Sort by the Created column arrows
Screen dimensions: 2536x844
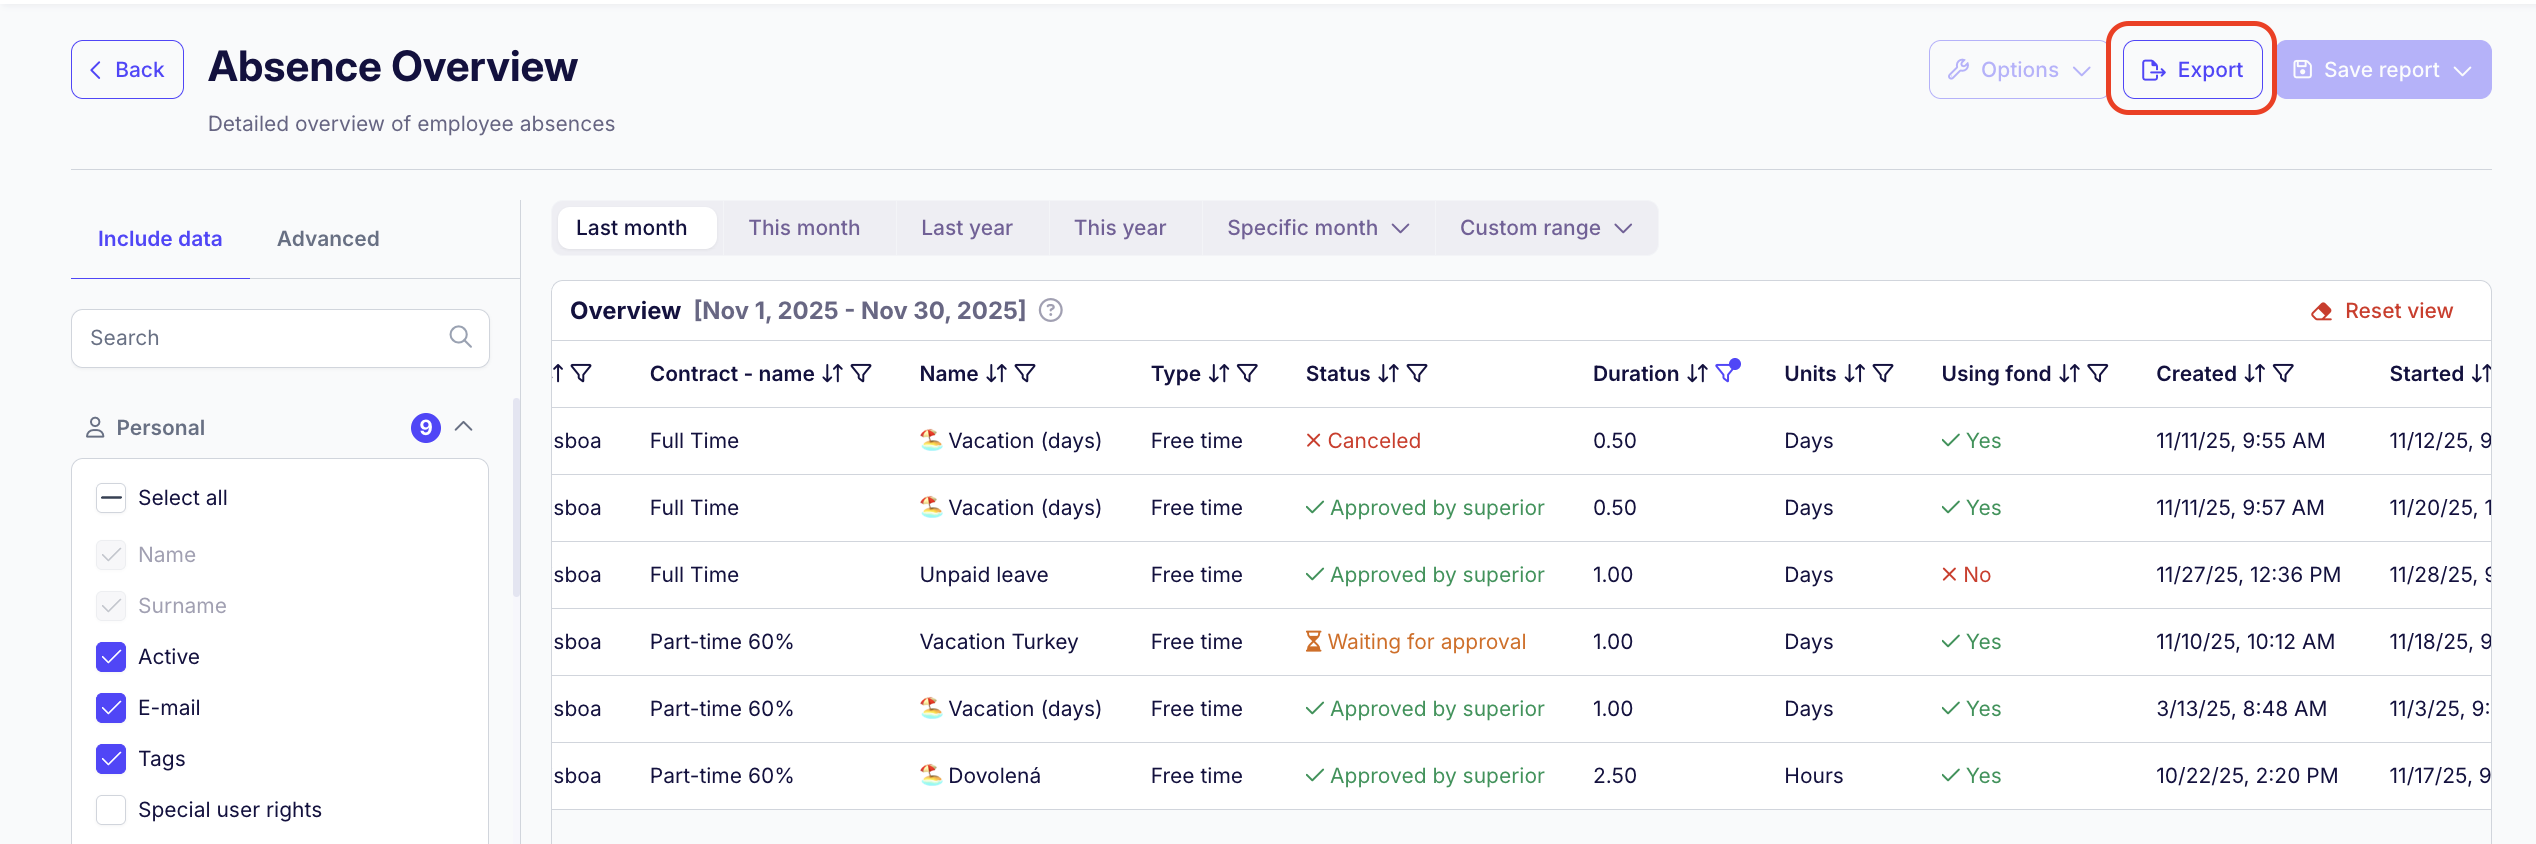tap(2254, 374)
